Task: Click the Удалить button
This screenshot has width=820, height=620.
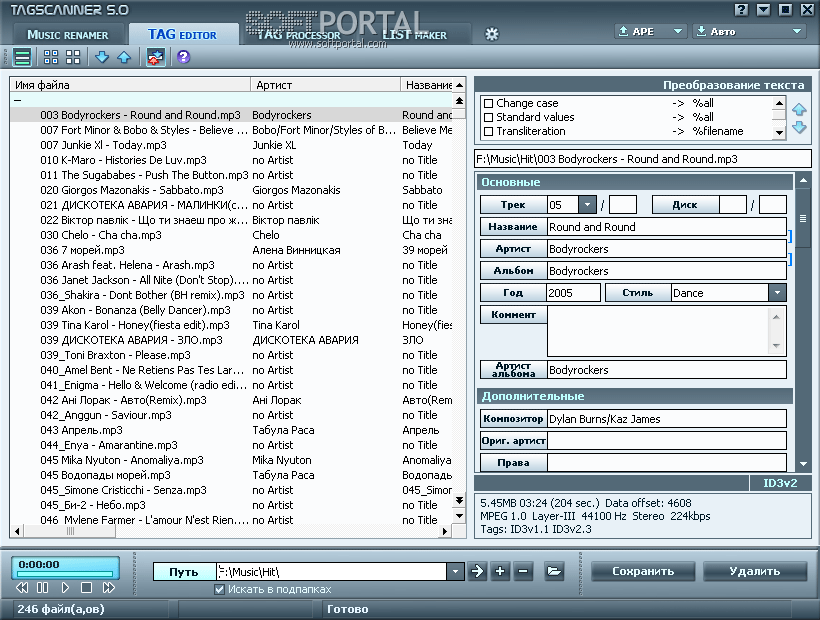Action: pos(754,571)
